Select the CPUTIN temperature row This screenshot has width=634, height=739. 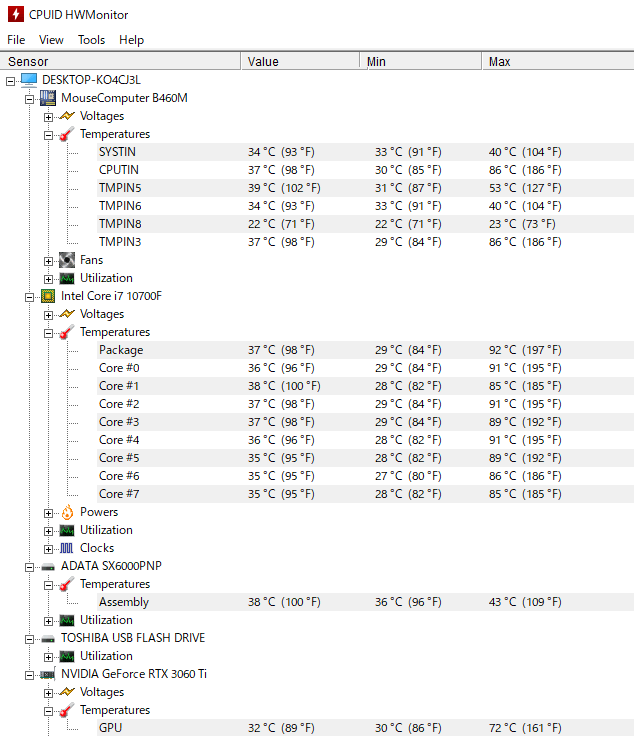tap(365, 170)
